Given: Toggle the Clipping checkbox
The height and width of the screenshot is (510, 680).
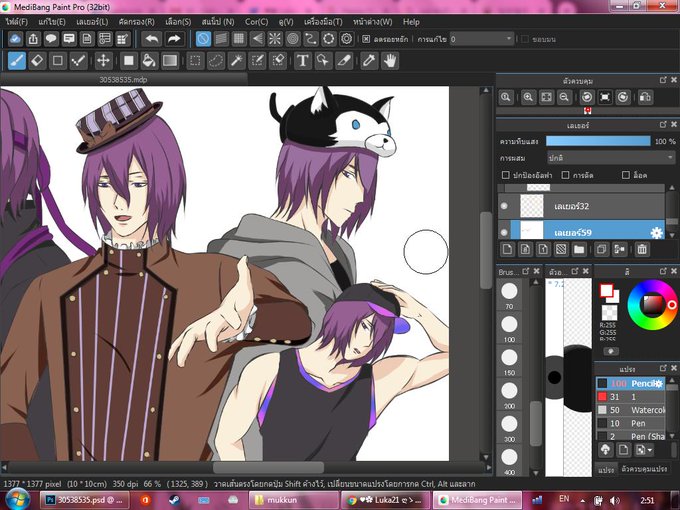Looking at the screenshot, I should pyautogui.click(x=565, y=175).
